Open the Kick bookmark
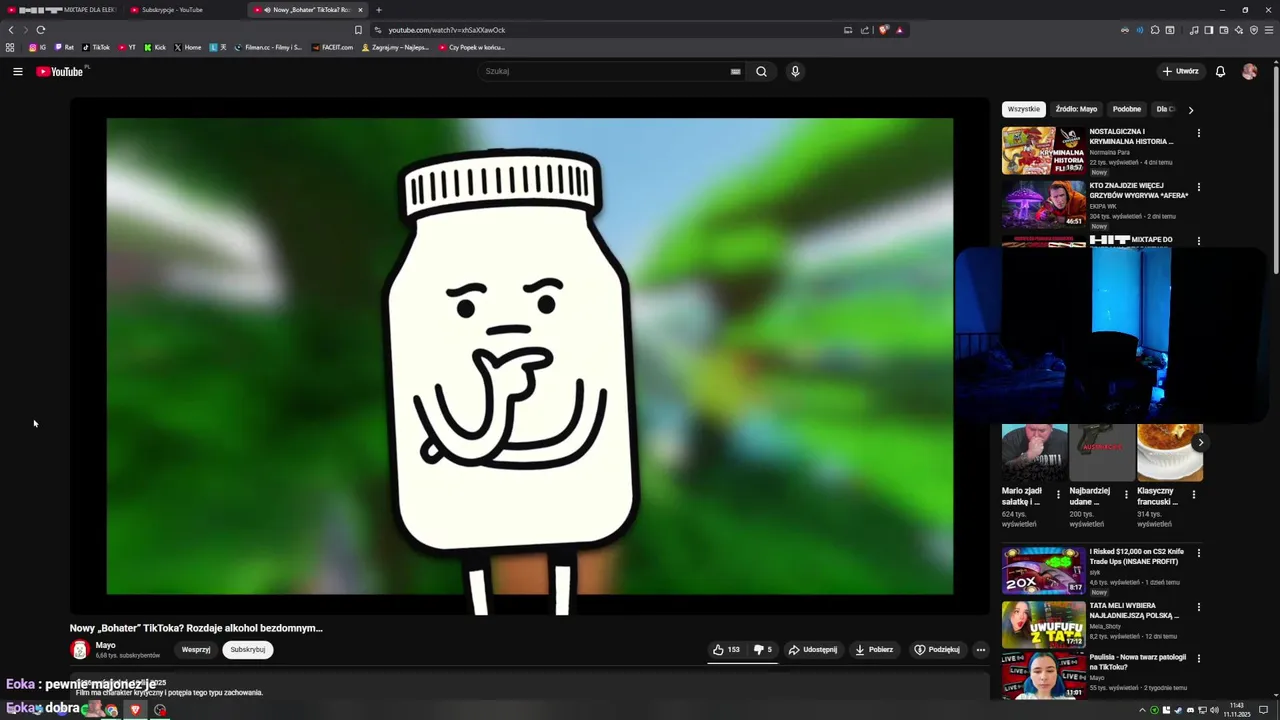The width and height of the screenshot is (1280, 720). (x=155, y=47)
